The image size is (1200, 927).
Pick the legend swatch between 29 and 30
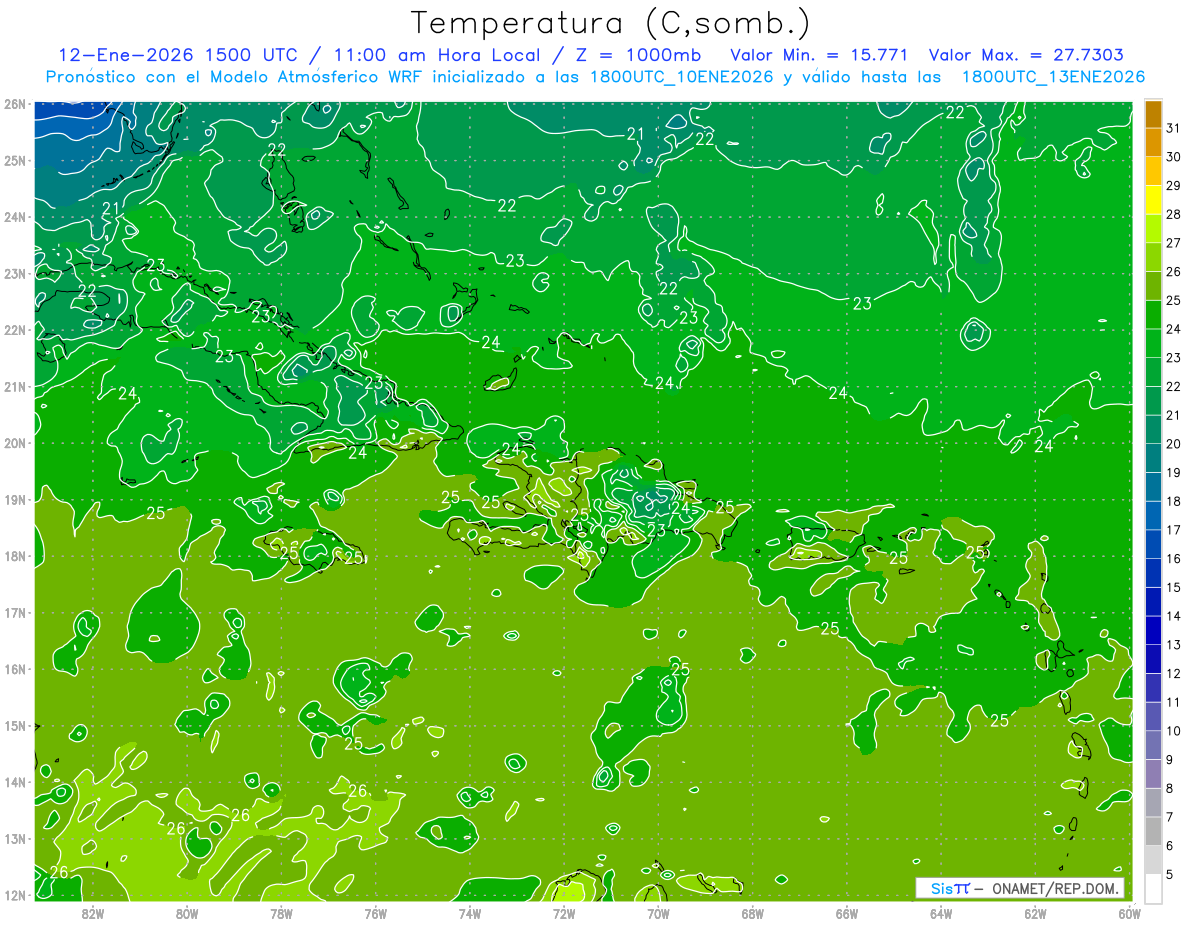[1153, 171]
